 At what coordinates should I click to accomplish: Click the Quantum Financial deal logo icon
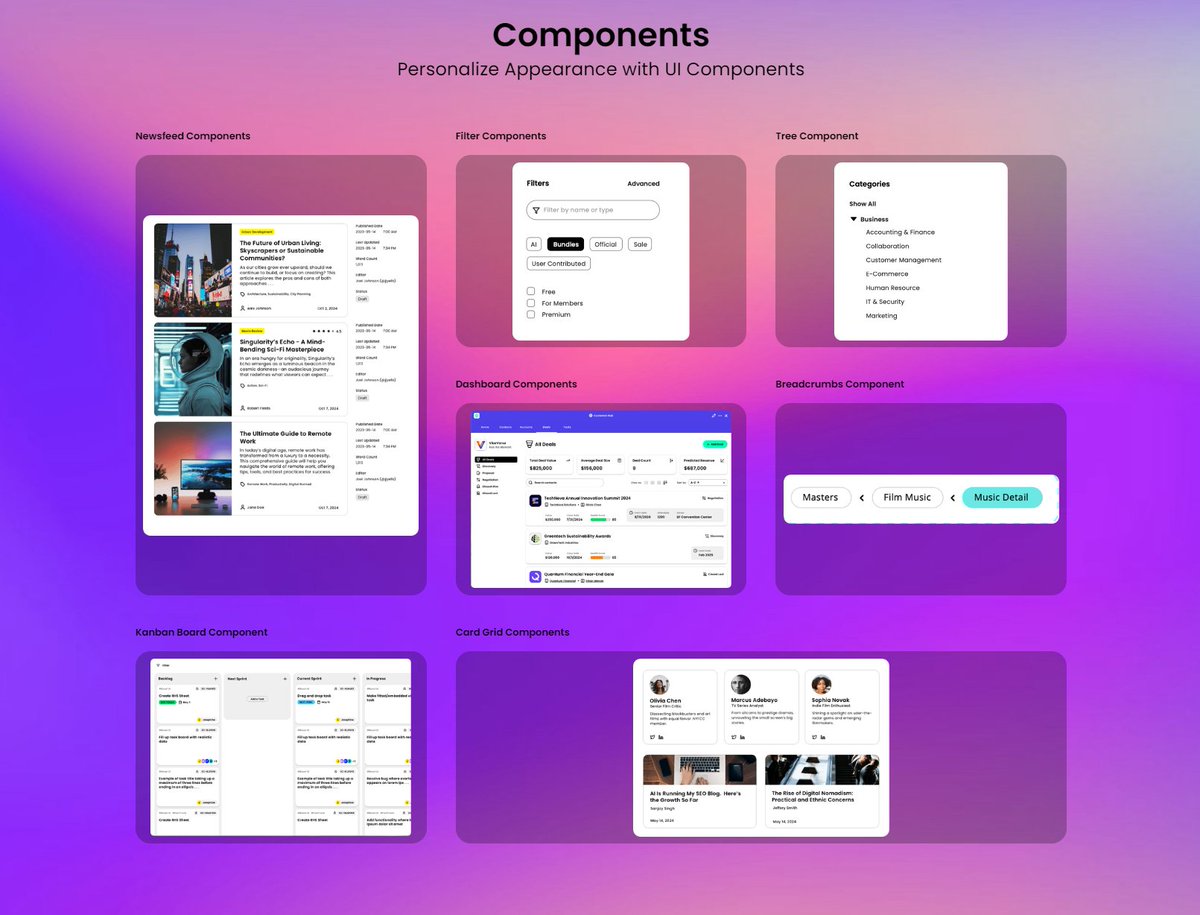(x=535, y=577)
